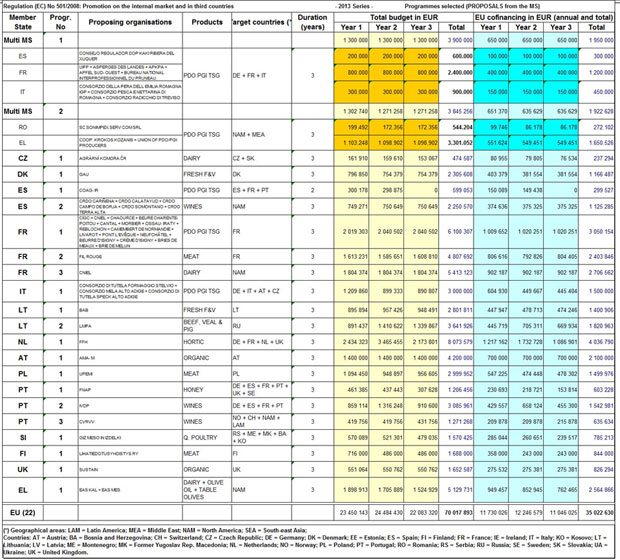Select the DK member state cell
620x560 pixels.
tap(23, 173)
